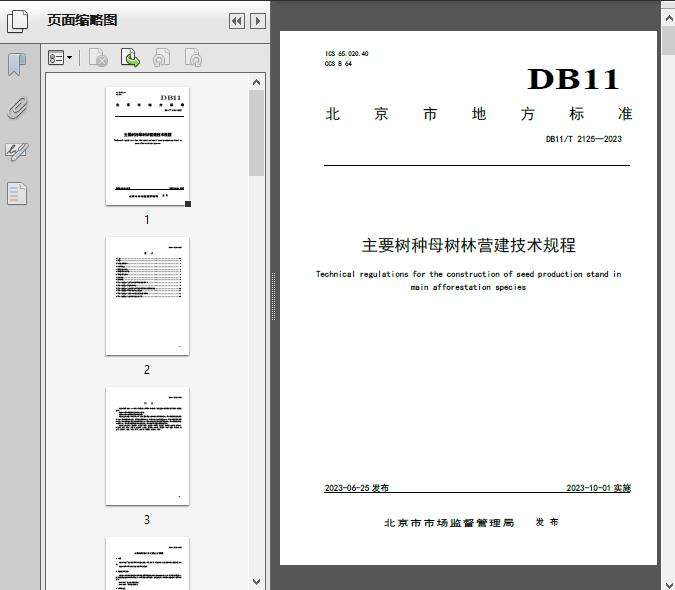The width and height of the screenshot is (675, 590).
Task: Select page 1 thumbnail
Action: tap(147, 146)
